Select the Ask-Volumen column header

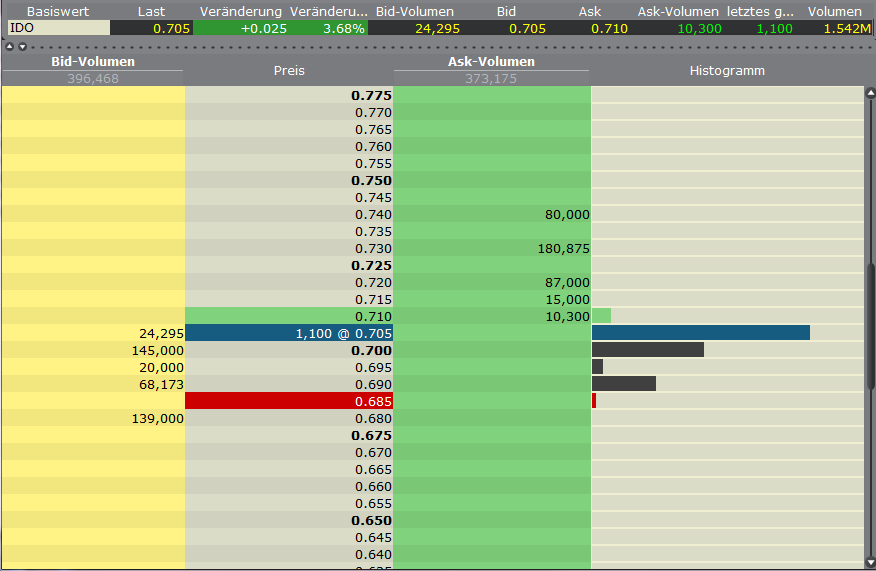click(491, 62)
